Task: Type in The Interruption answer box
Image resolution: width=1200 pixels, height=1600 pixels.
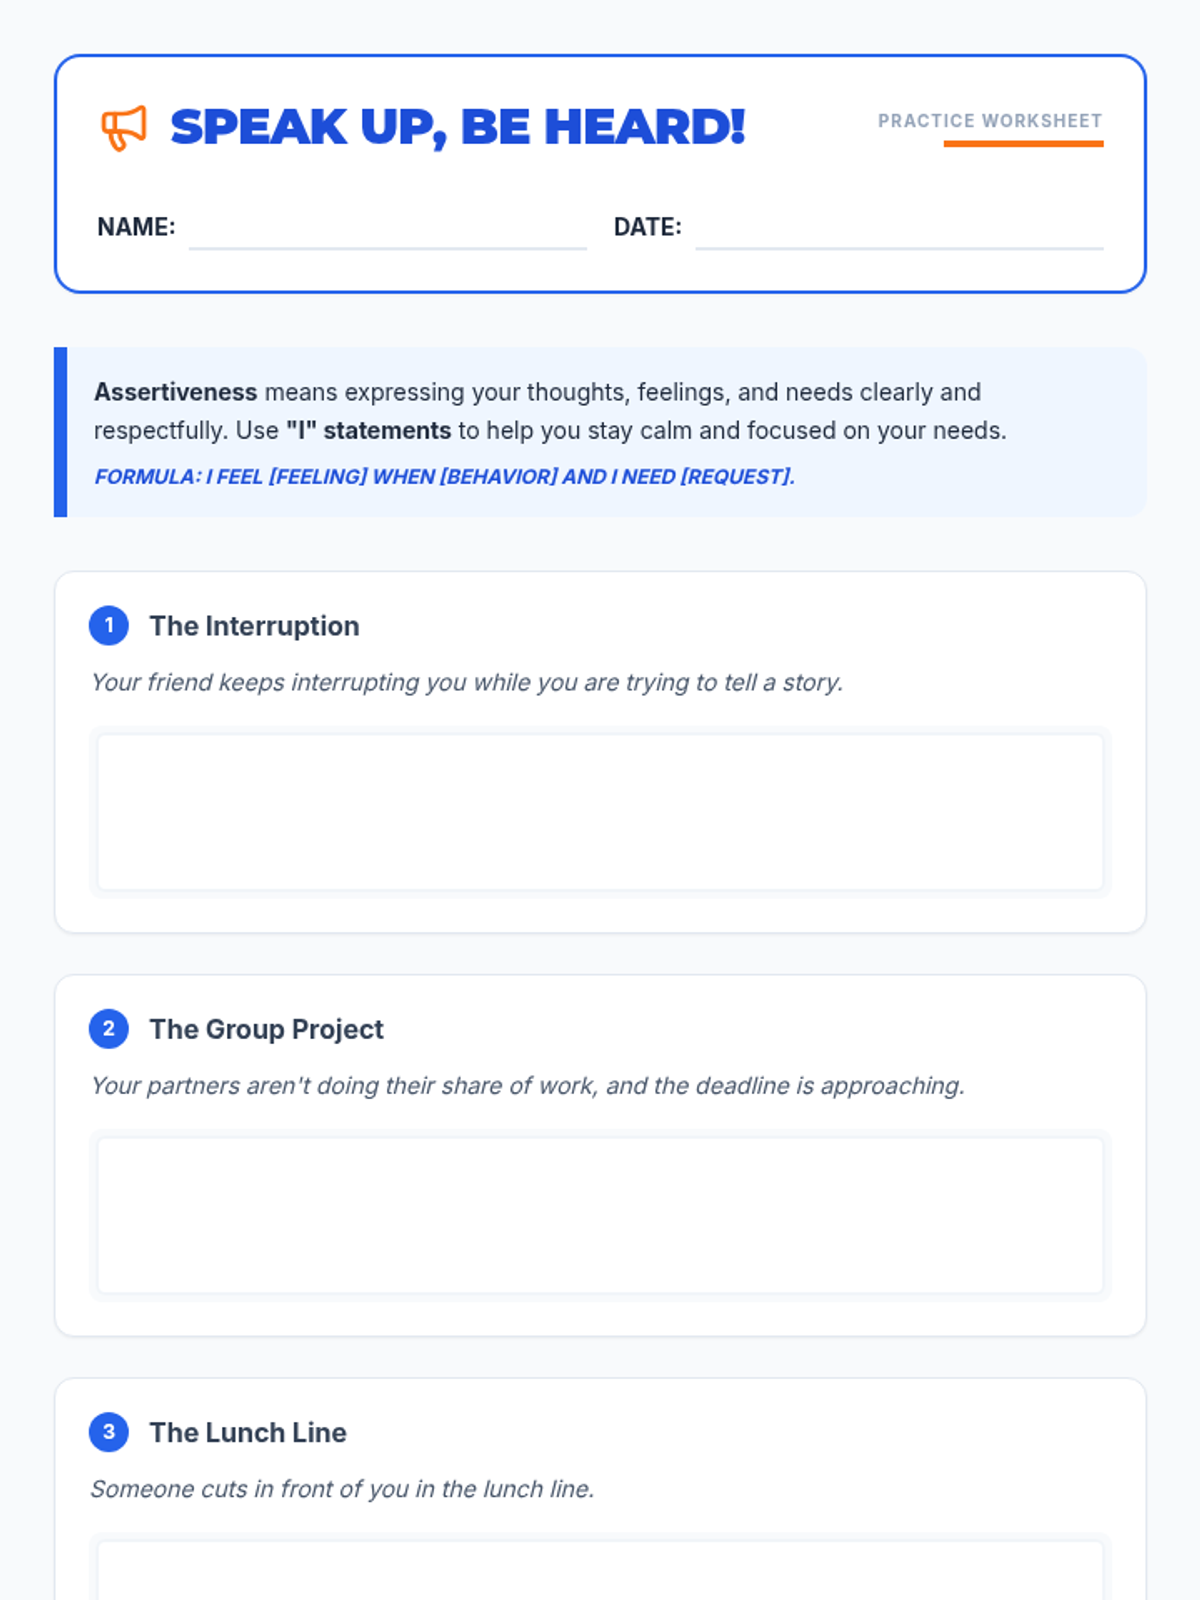Action: point(600,812)
